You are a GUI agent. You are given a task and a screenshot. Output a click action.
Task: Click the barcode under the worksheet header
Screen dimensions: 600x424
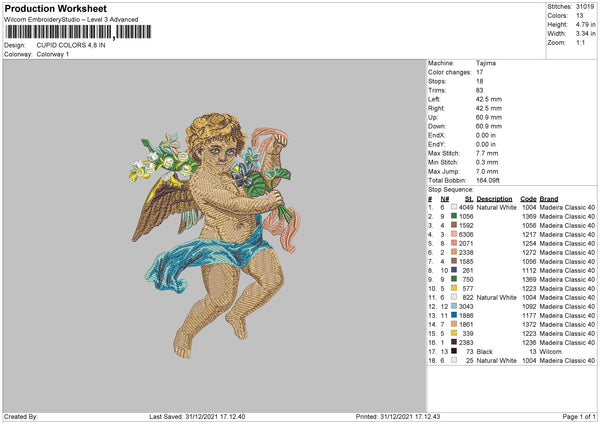pos(78,32)
